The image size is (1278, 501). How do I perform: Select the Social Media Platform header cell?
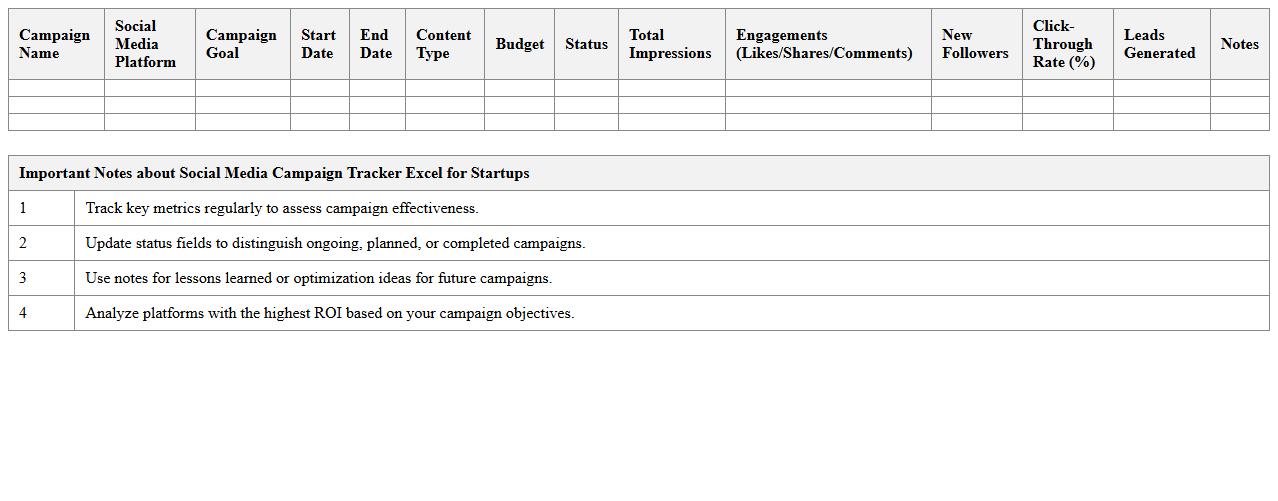146,44
